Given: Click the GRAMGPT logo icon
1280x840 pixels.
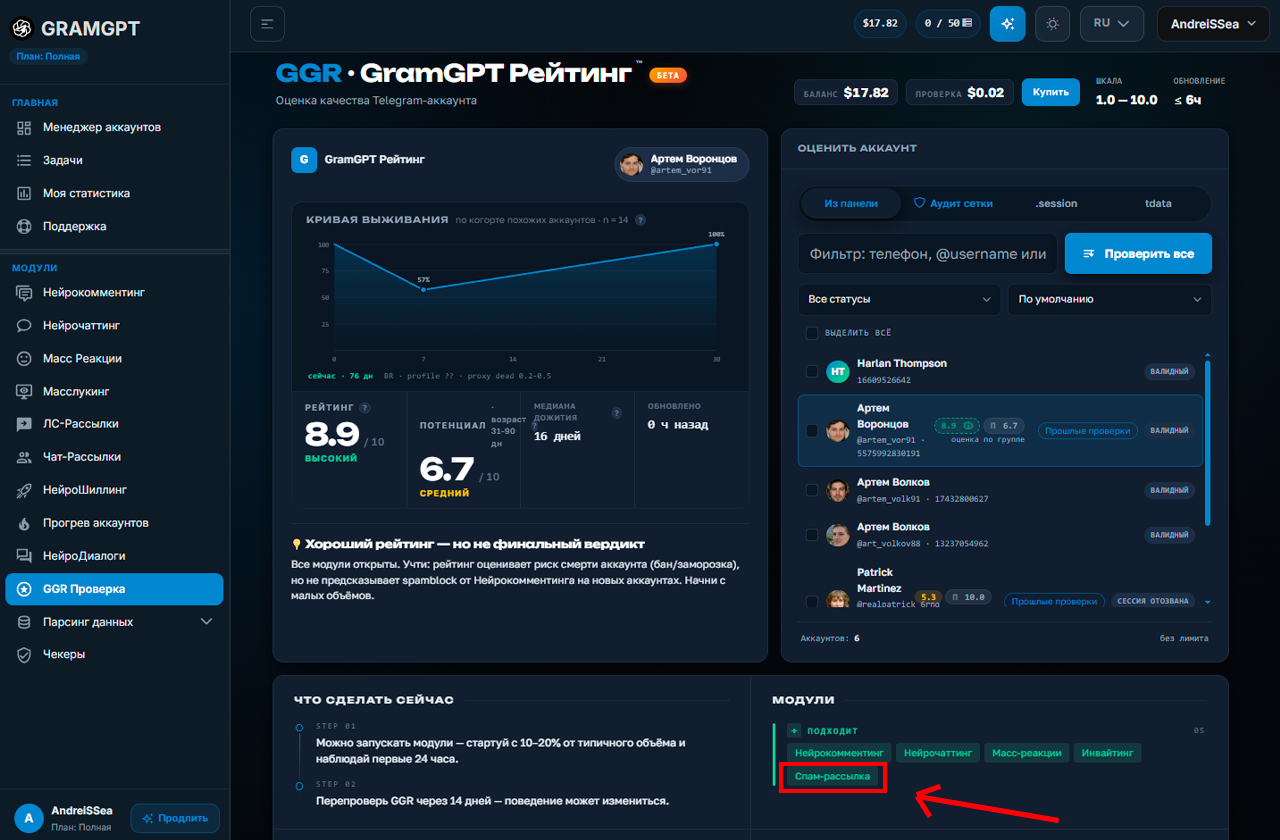Looking at the screenshot, I should coord(22,29).
